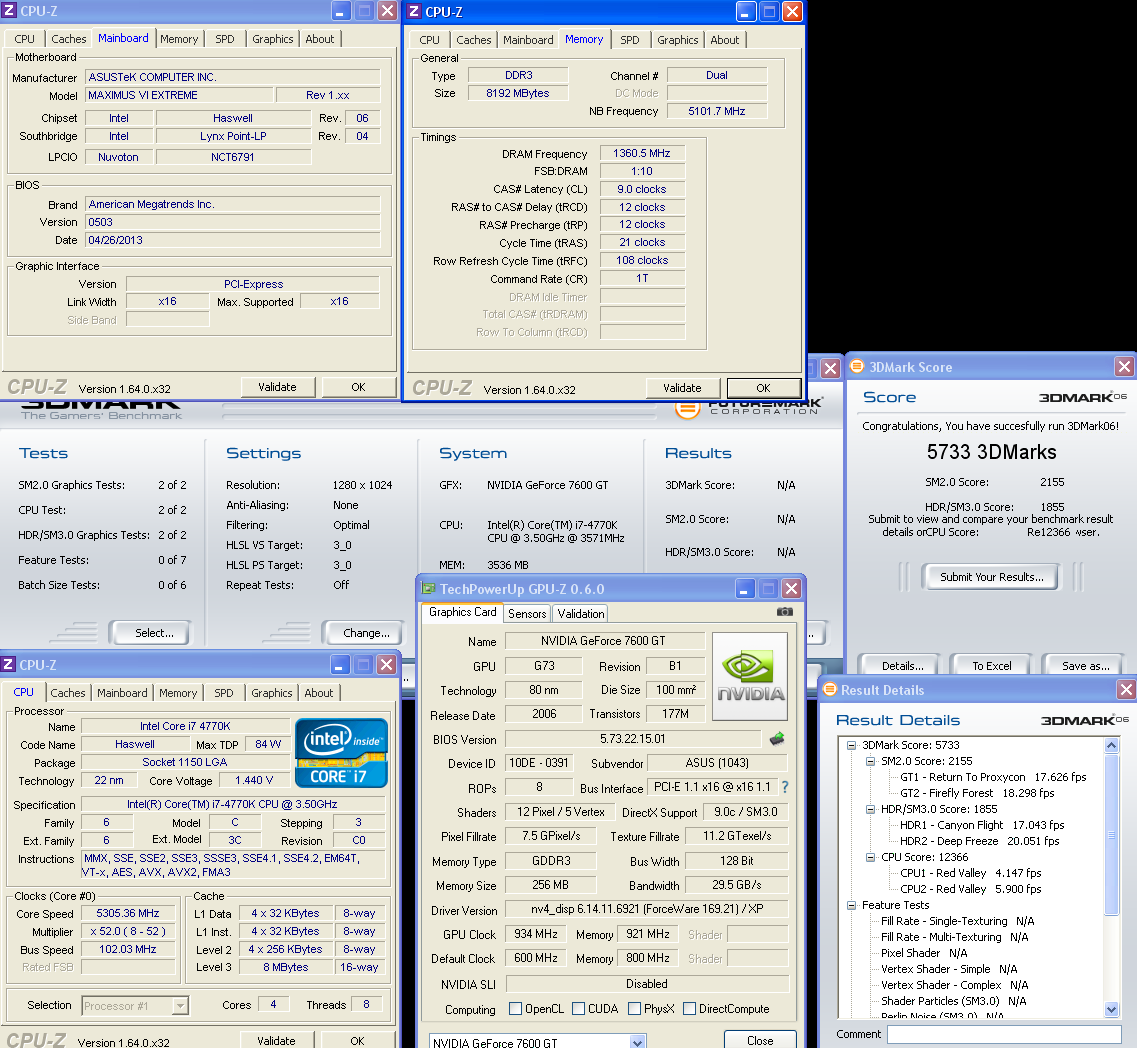Click the Core Speed 5305.36 MHz value
This screenshot has width=1137, height=1048.
coord(128,913)
